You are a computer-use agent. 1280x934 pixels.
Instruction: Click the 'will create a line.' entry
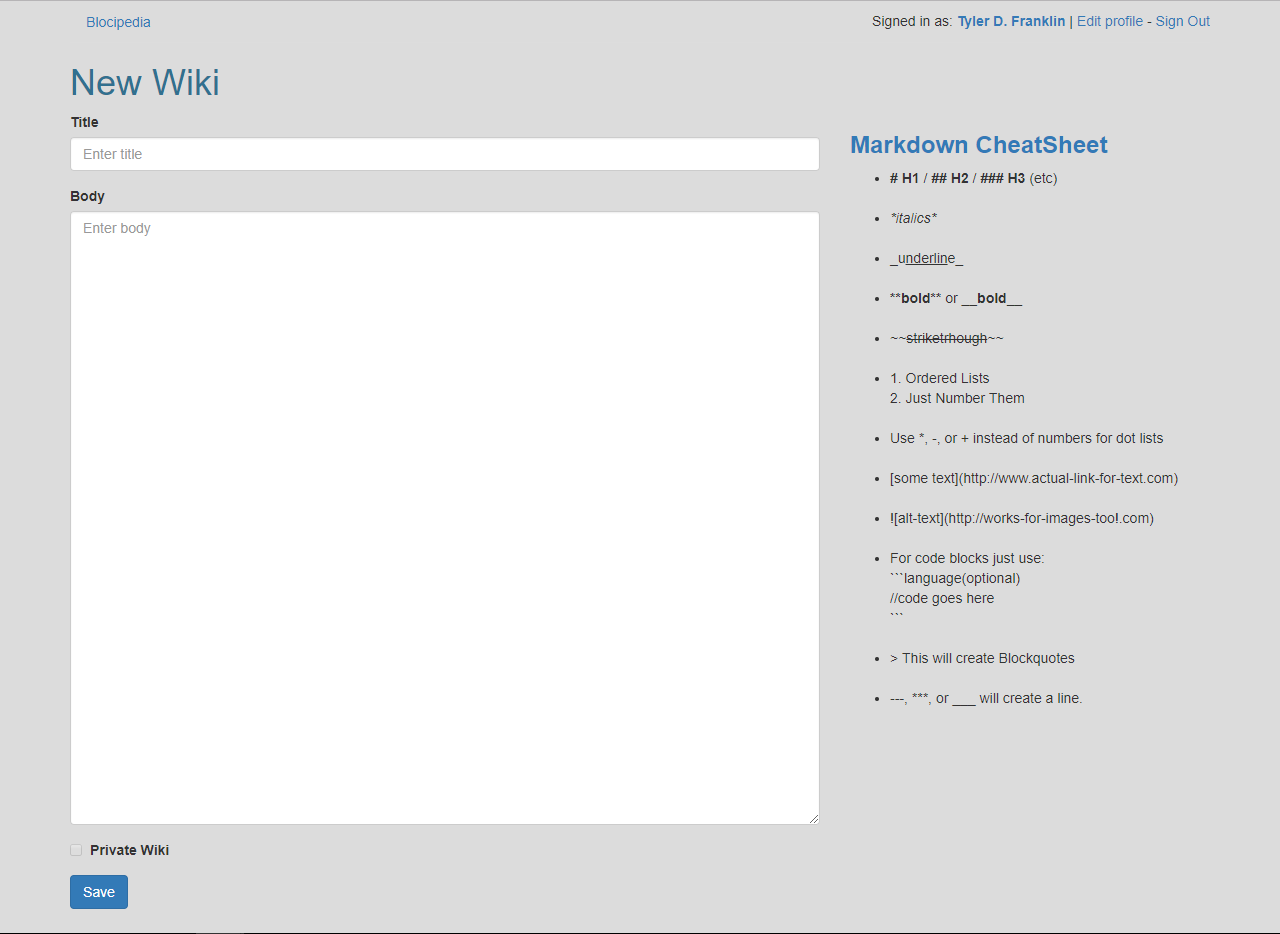tap(986, 698)
